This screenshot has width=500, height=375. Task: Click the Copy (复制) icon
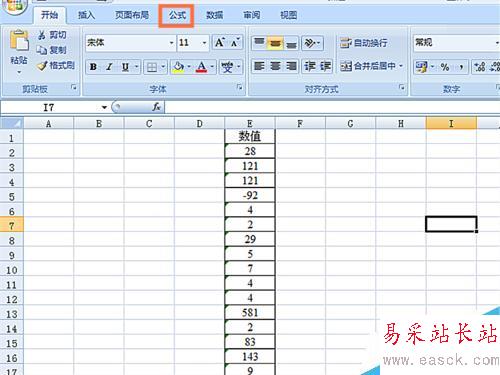(42, 50)
